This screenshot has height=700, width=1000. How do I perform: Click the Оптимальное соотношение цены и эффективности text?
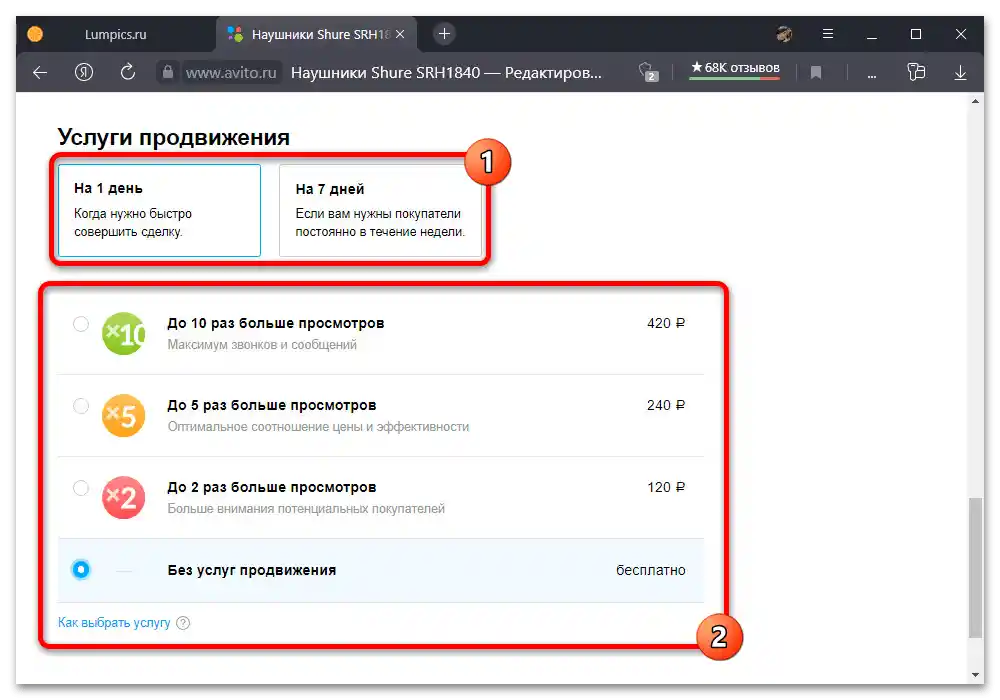tap(318, 427)
